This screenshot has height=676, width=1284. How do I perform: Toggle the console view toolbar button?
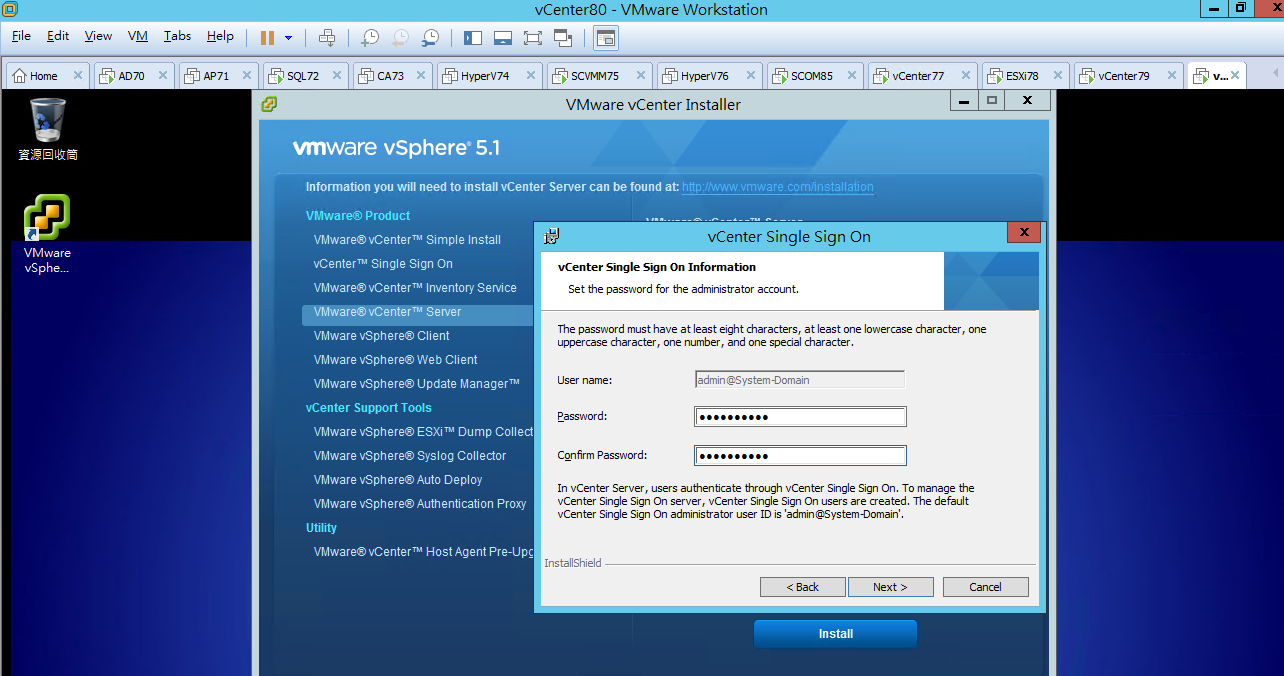click(x=606, y=38)
